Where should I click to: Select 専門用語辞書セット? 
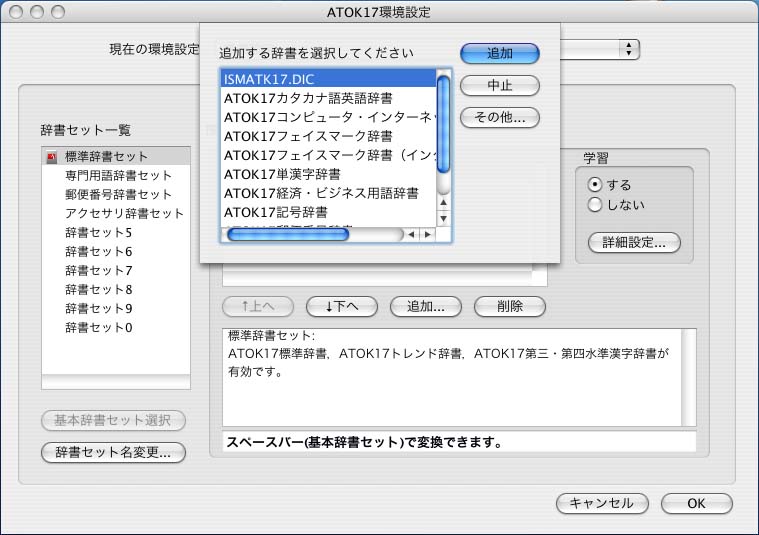click(x=116, y=175)
